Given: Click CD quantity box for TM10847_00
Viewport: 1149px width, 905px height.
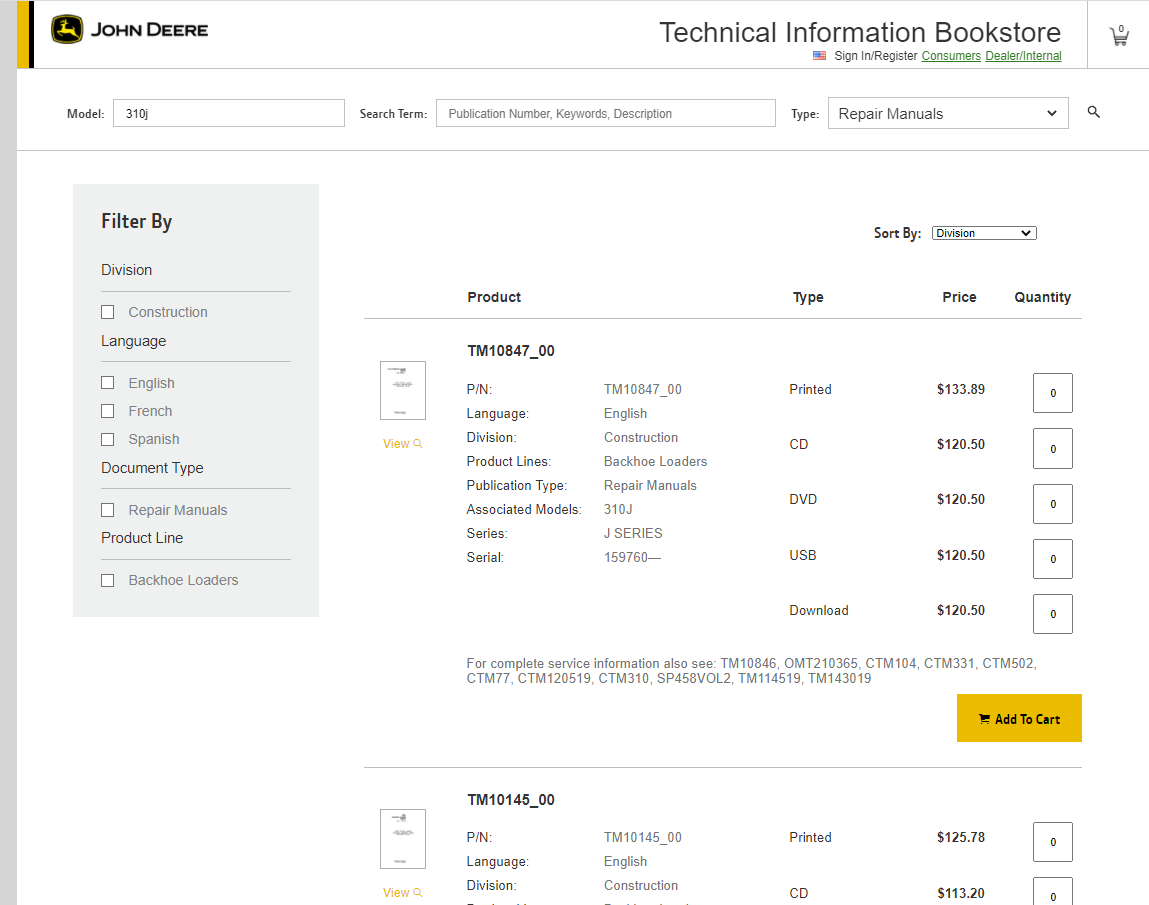Looking at the screenshot, I should (x=1053, y=448).
